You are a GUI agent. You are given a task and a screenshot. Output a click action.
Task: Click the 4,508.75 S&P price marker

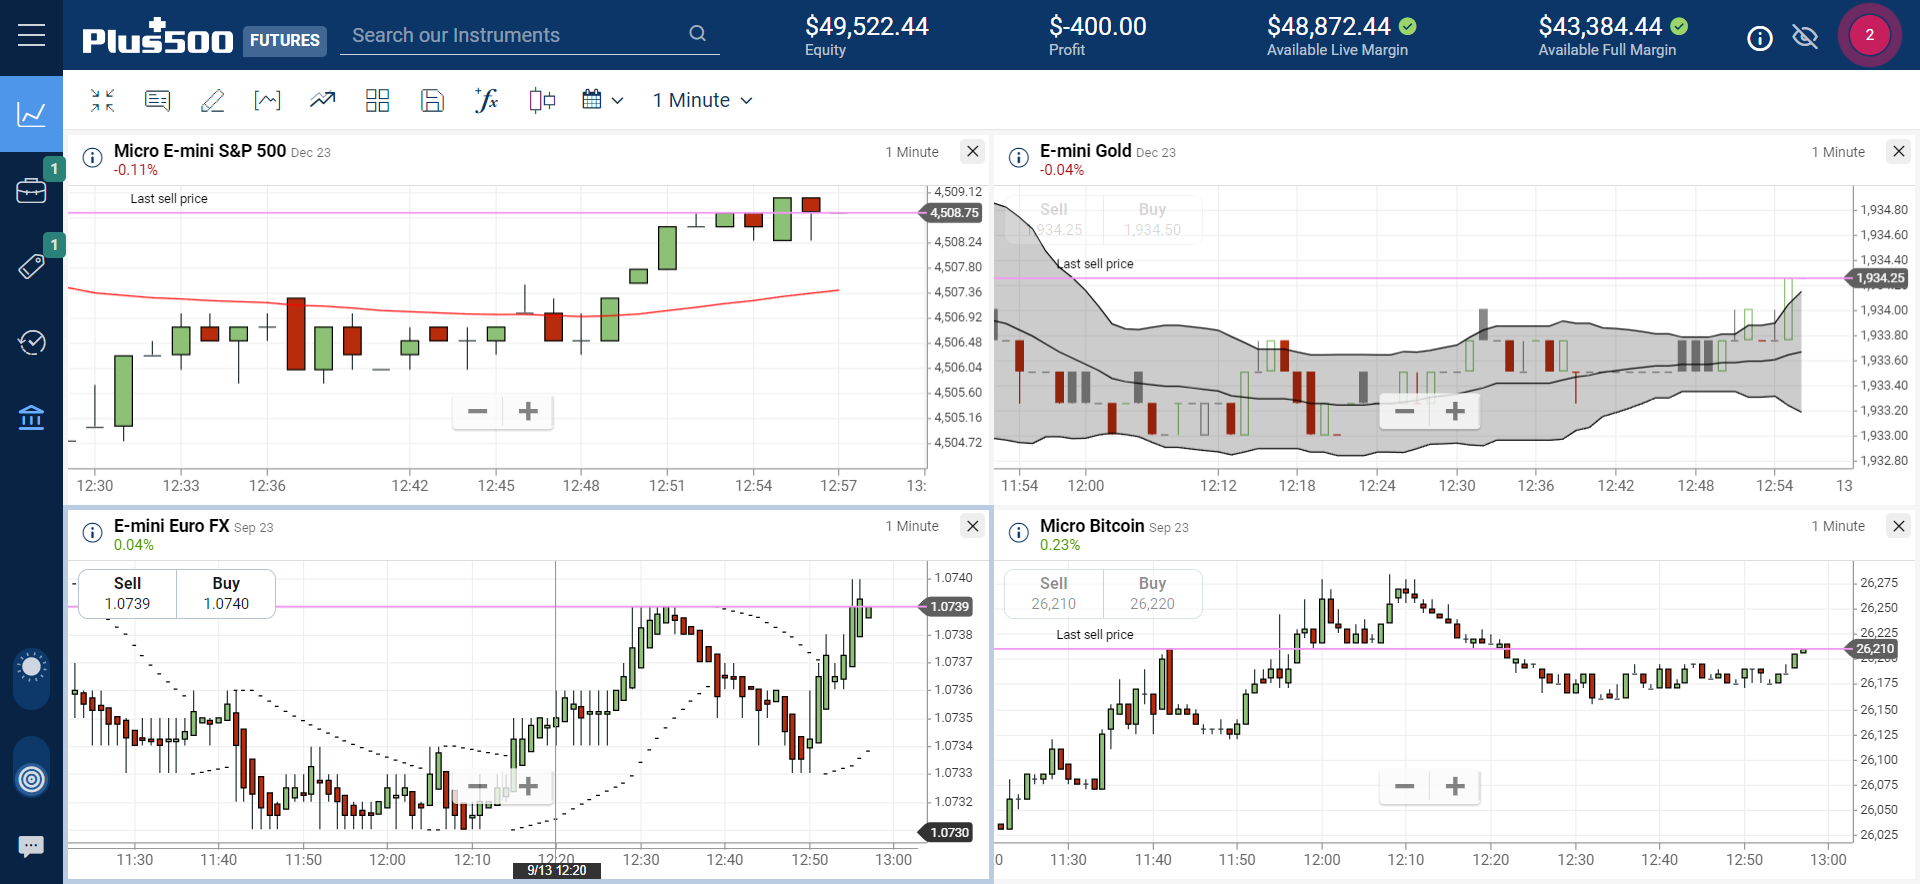pyautogui.click(x=952, y=213)
